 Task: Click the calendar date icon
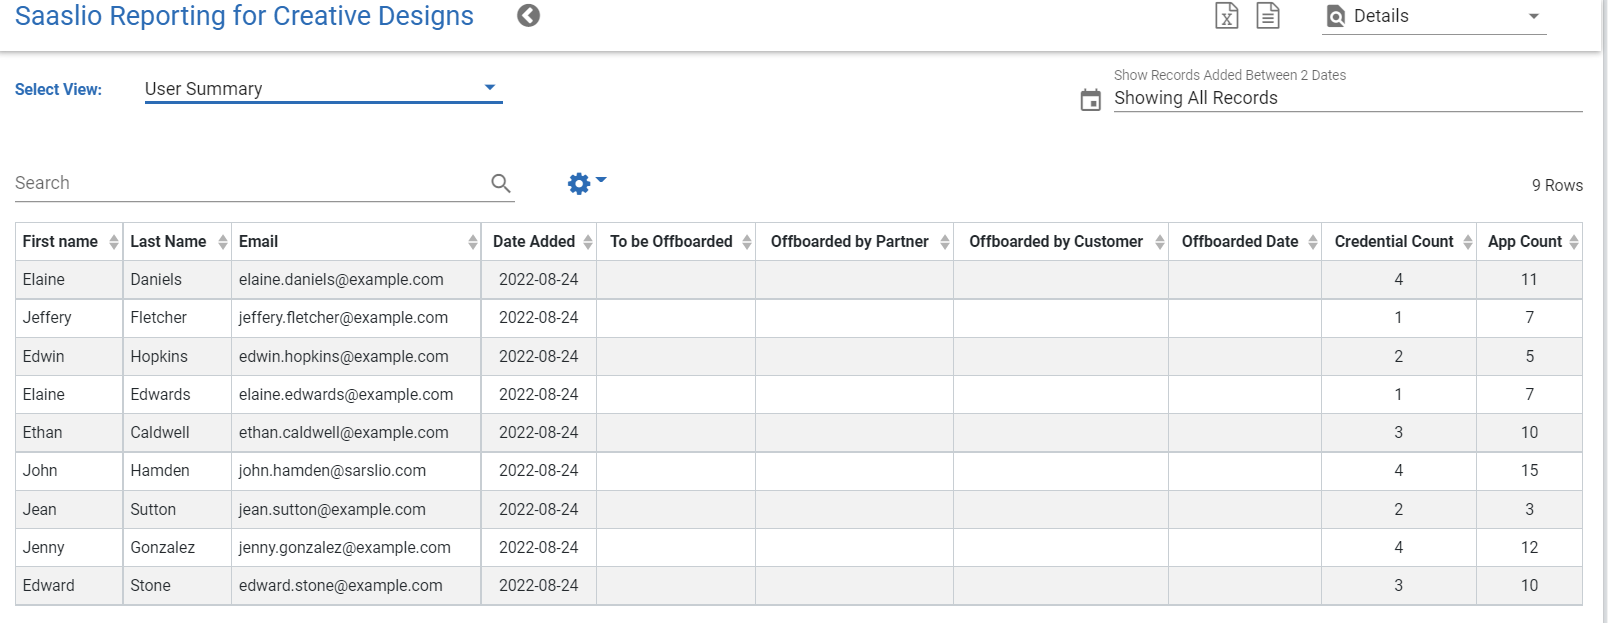(1091, 100)
